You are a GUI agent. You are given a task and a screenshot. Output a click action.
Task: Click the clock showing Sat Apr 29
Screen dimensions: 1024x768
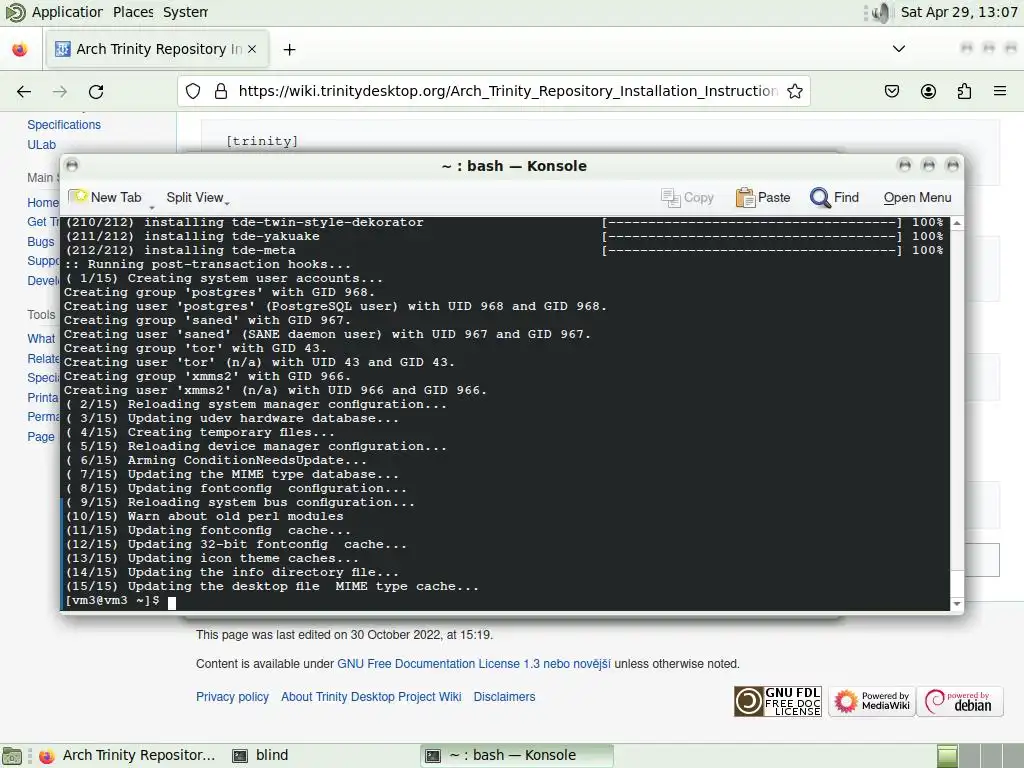(x=959, y=12)
